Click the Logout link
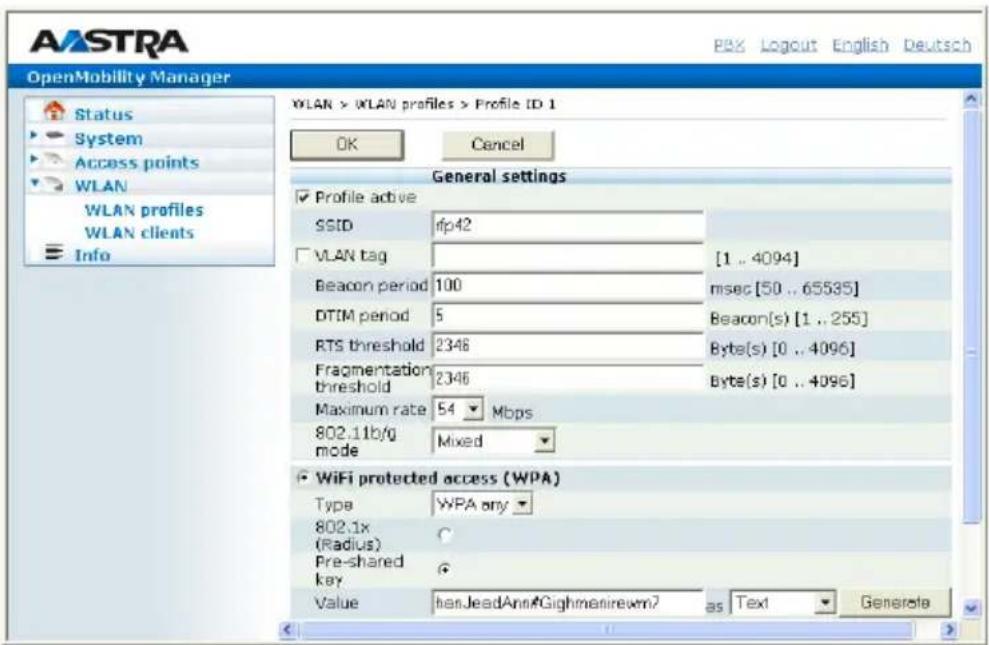The height and width of the screenshot is (645, 989). pyautogui.click(x=788, y=45)
